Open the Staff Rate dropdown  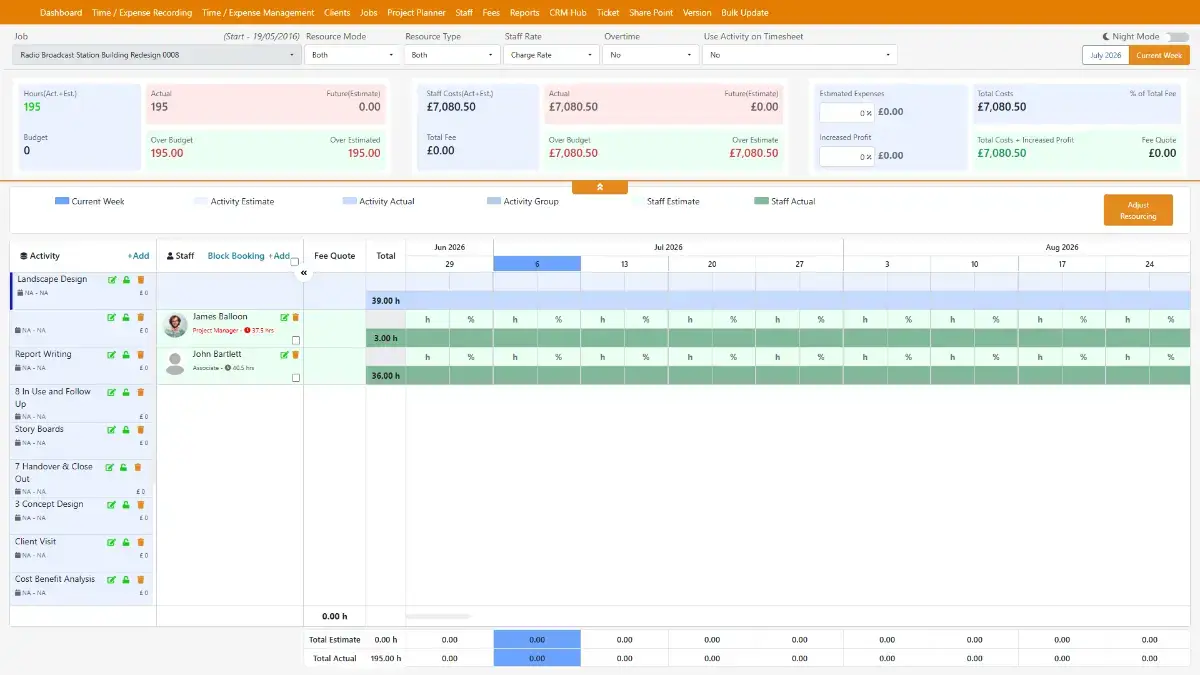[x=549, y=55]
